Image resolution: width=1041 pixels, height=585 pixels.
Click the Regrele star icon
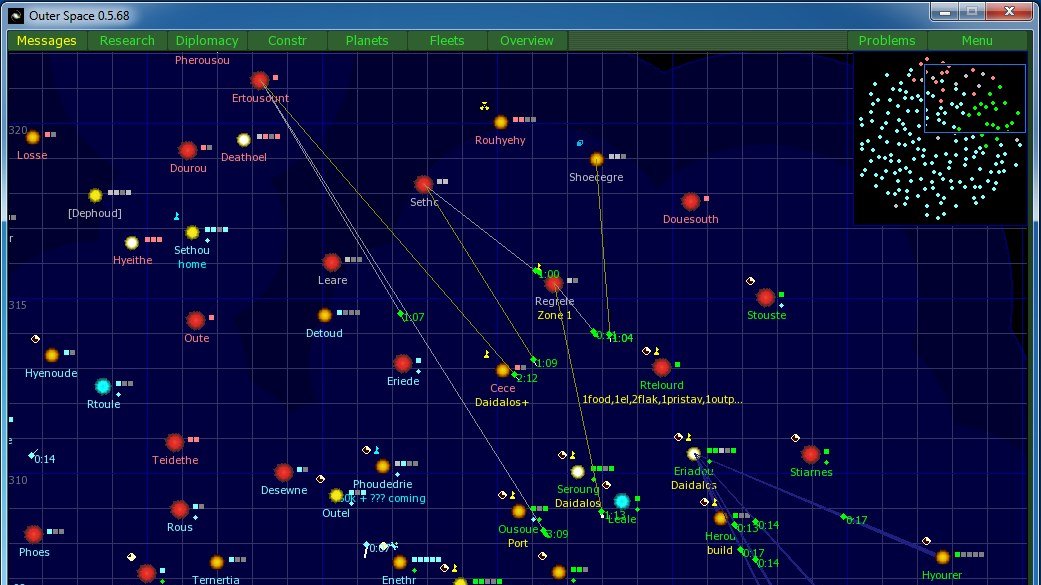point(553,284)
